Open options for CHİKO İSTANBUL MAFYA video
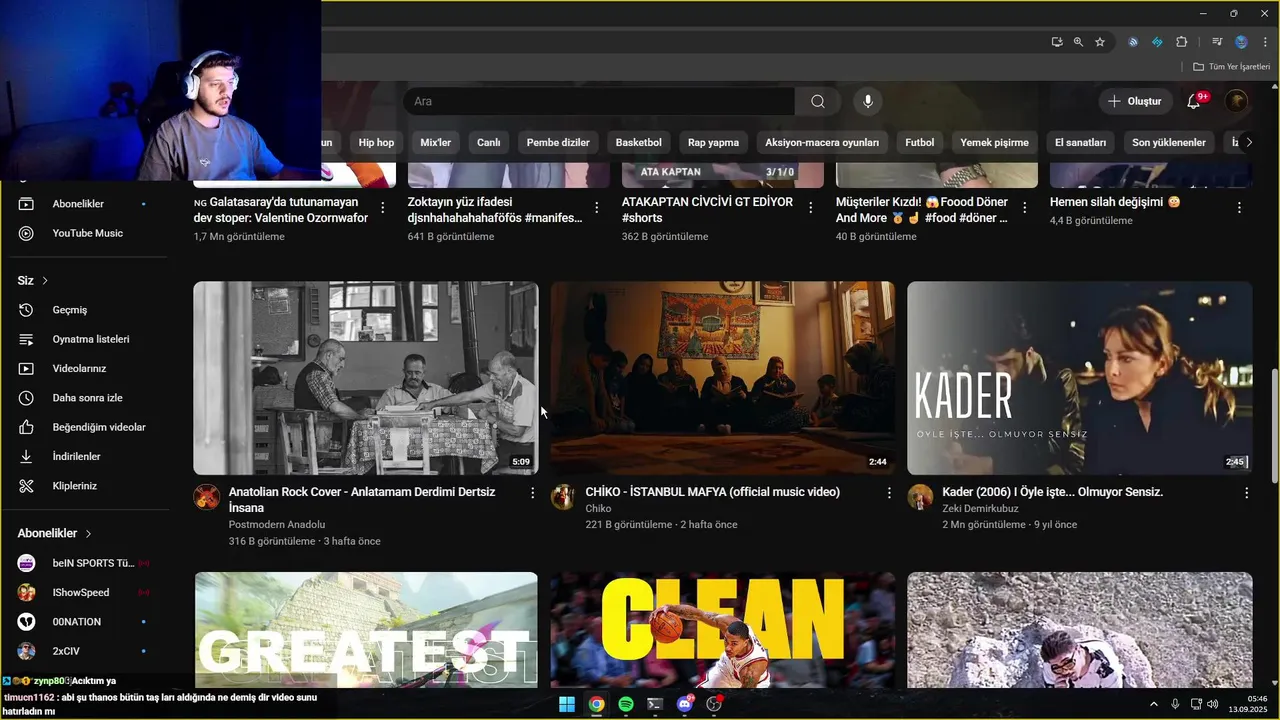This screenshot has width=1280, height=720. [889, 493]
